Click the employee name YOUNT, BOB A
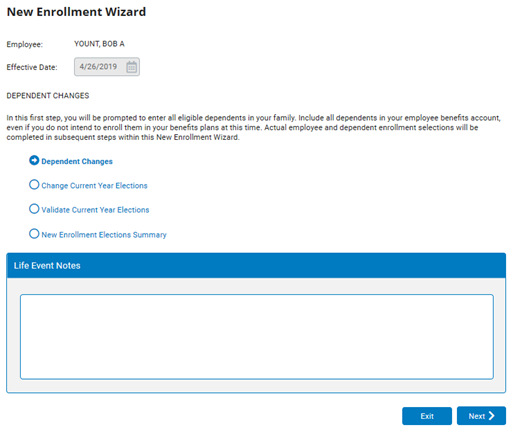Screen dimensions: 513x432 99,44
